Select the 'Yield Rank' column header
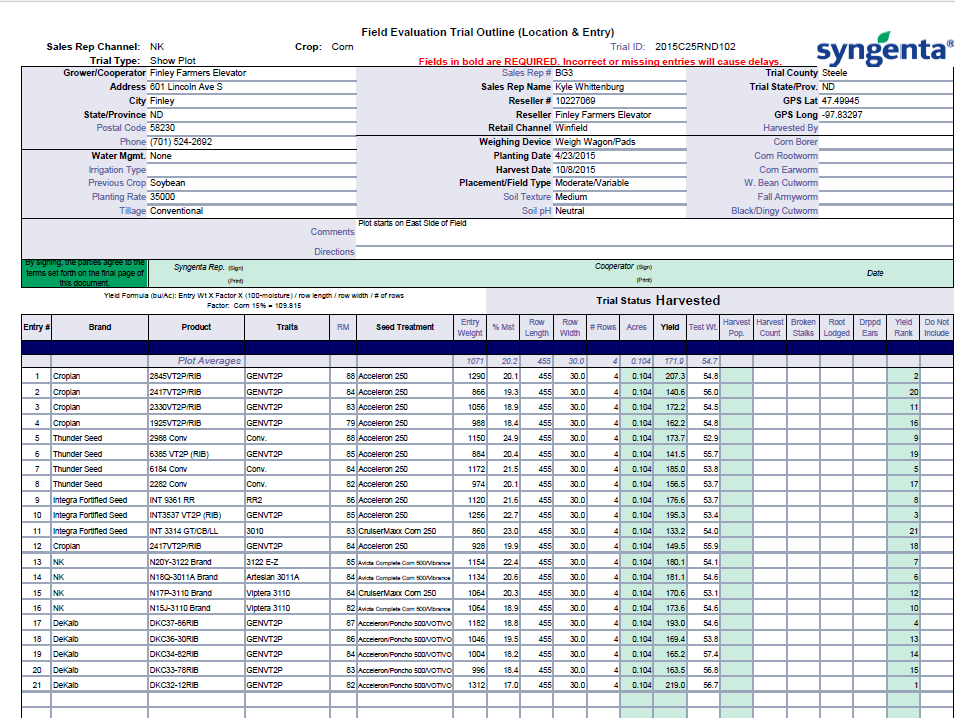This screenshot has width=955, height=718. click(x=903, y=328)
